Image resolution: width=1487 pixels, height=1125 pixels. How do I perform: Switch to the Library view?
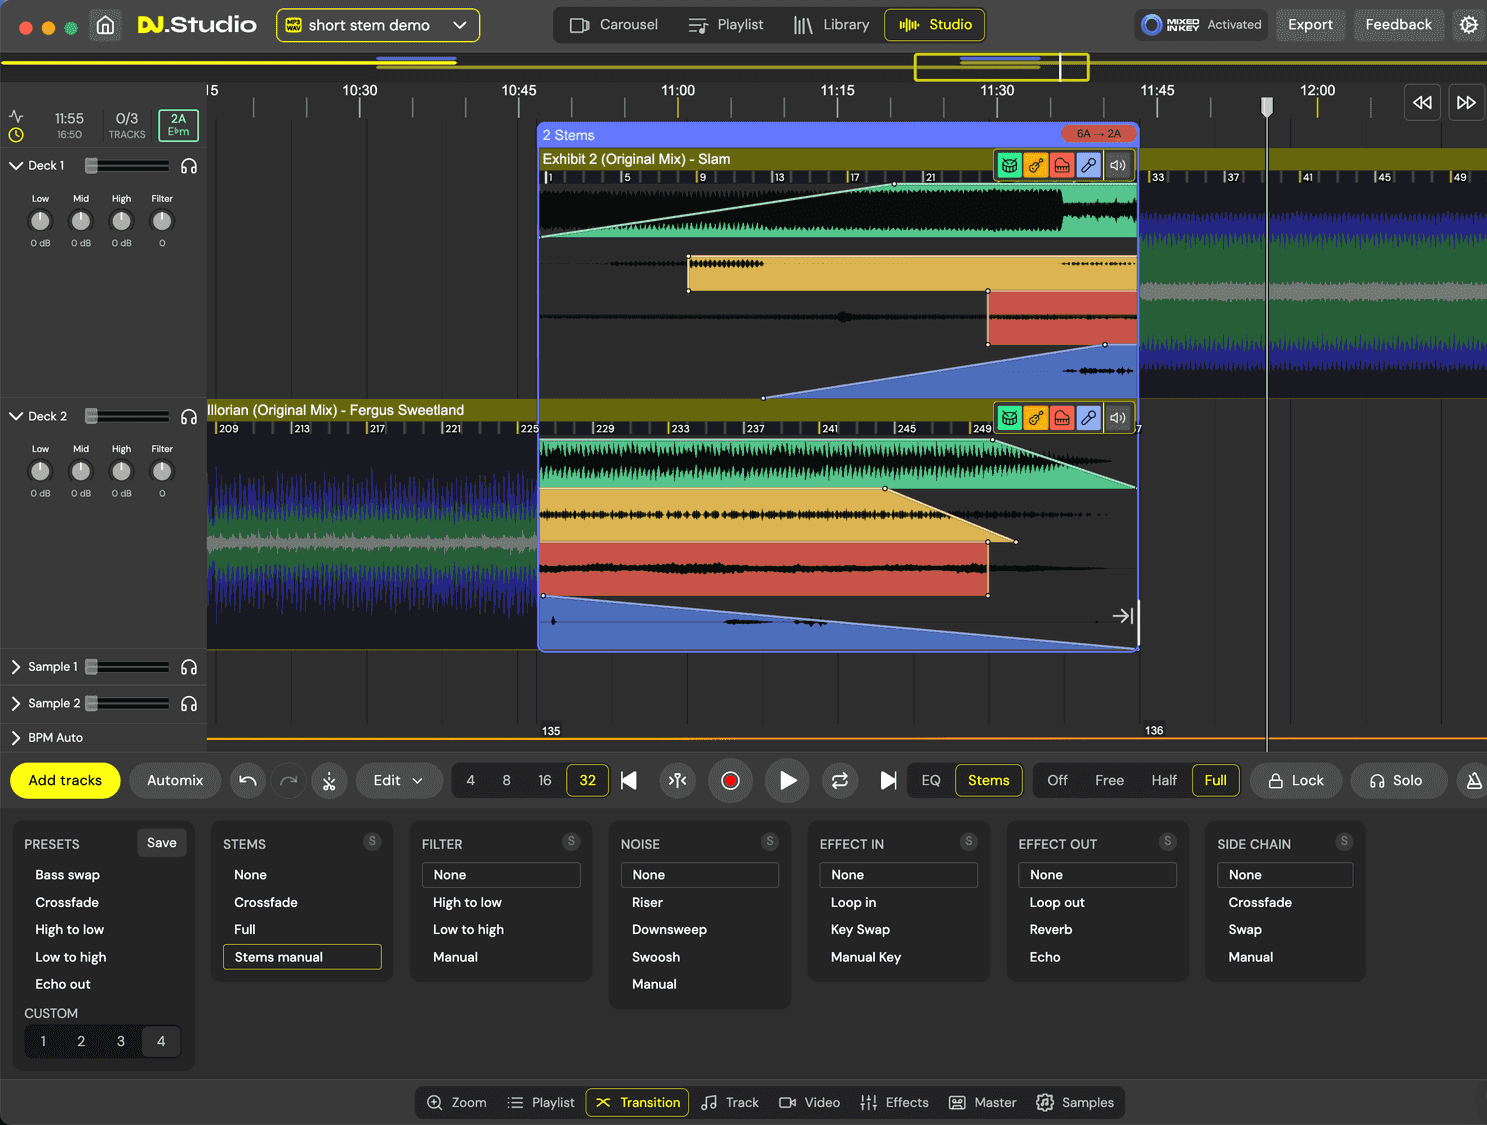(x=832, y=24)
